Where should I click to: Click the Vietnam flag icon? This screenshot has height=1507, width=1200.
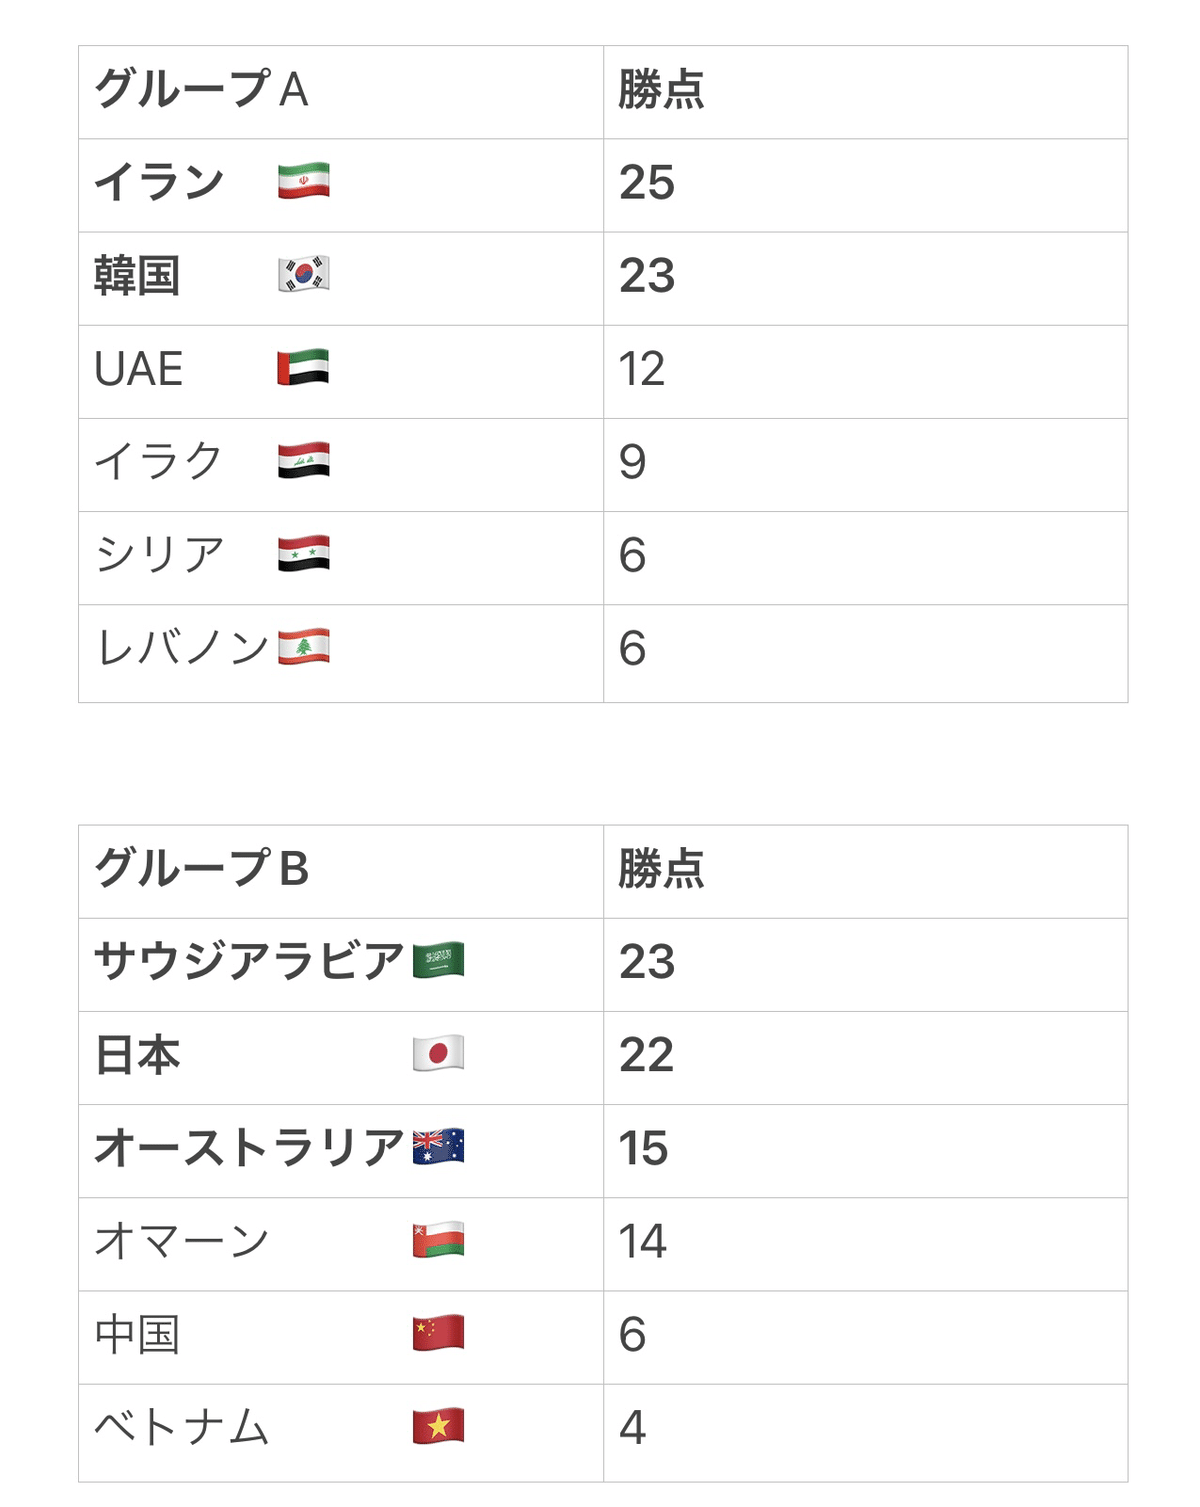point(439,1426)
